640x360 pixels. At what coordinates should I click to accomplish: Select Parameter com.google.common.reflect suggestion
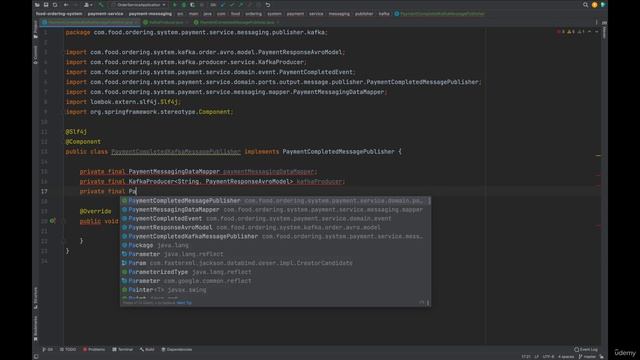275,281
